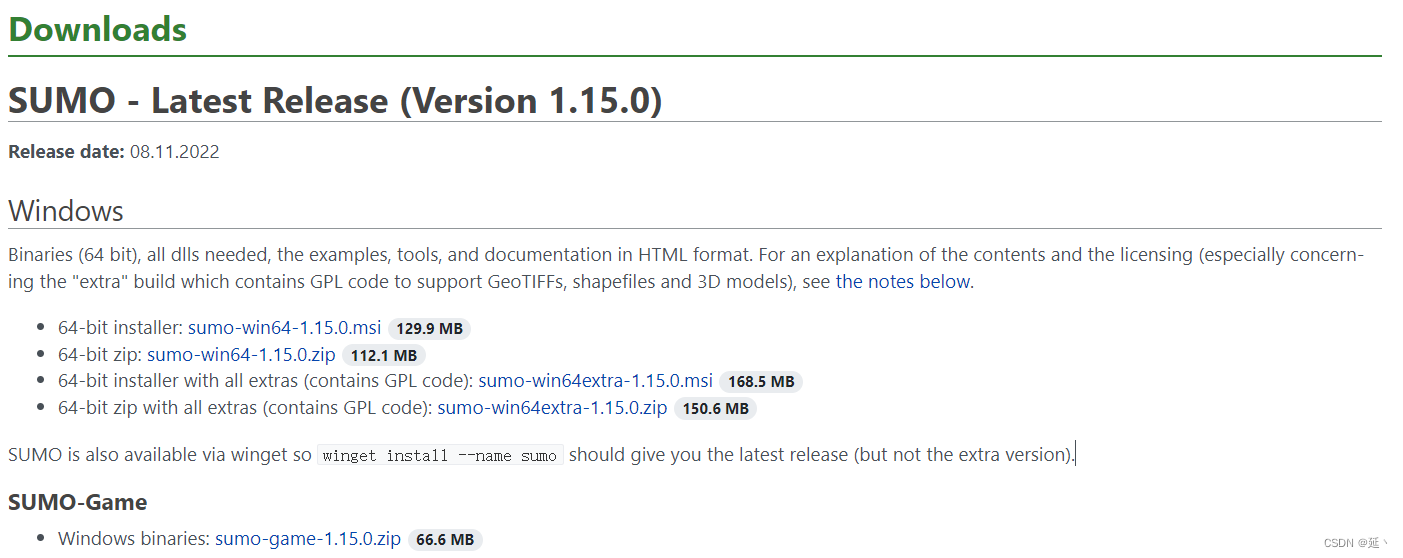Open the sumo-win64extra-1.15.0.msi link
The image size is (1403, 558).
pos(595,381)
